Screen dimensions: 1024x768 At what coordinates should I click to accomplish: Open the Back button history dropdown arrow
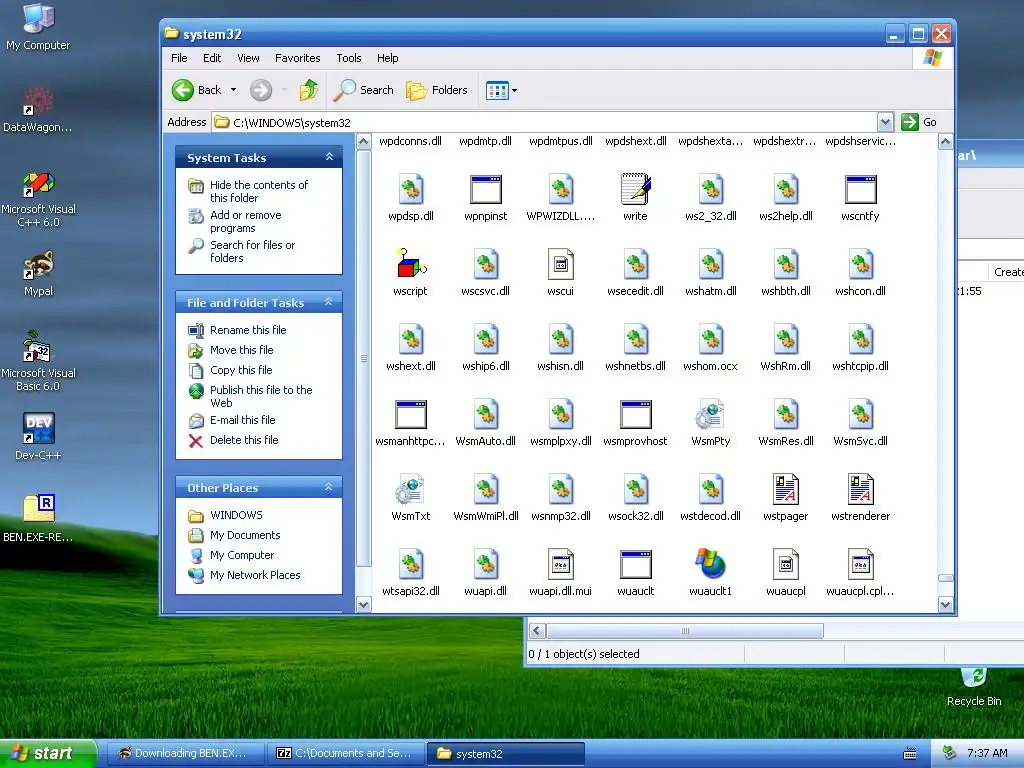[233, 90]
